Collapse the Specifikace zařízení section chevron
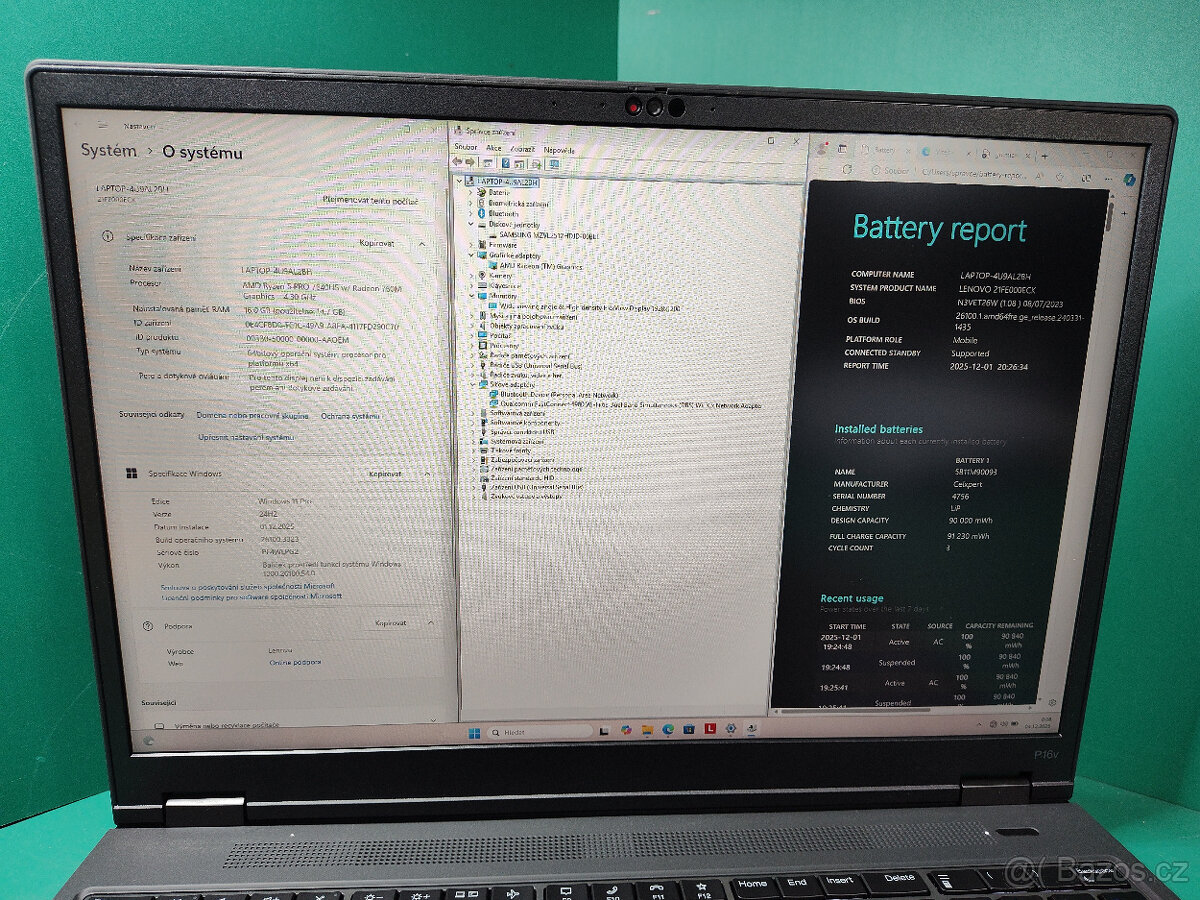This screenshot has height=900, width=1200. click(x=422, y=244)
